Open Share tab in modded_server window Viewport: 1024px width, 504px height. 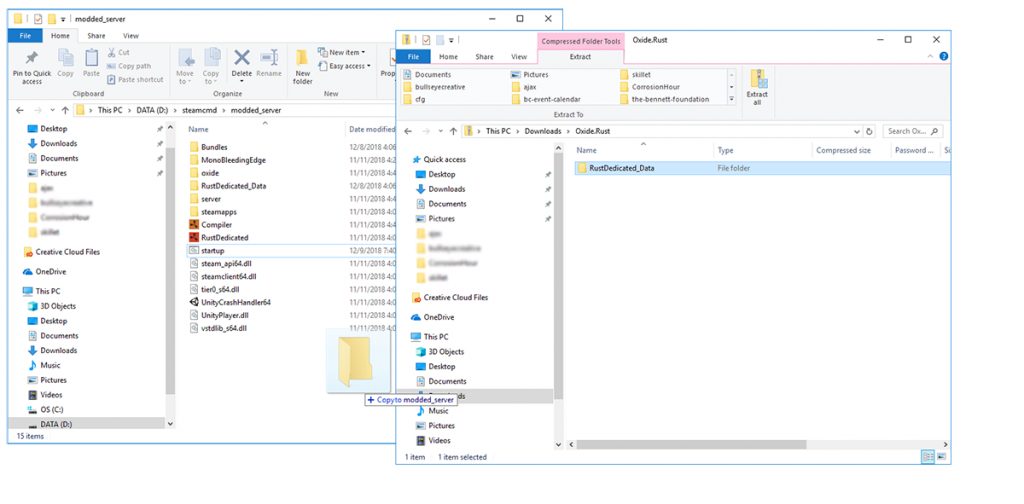tap(96, 36)
